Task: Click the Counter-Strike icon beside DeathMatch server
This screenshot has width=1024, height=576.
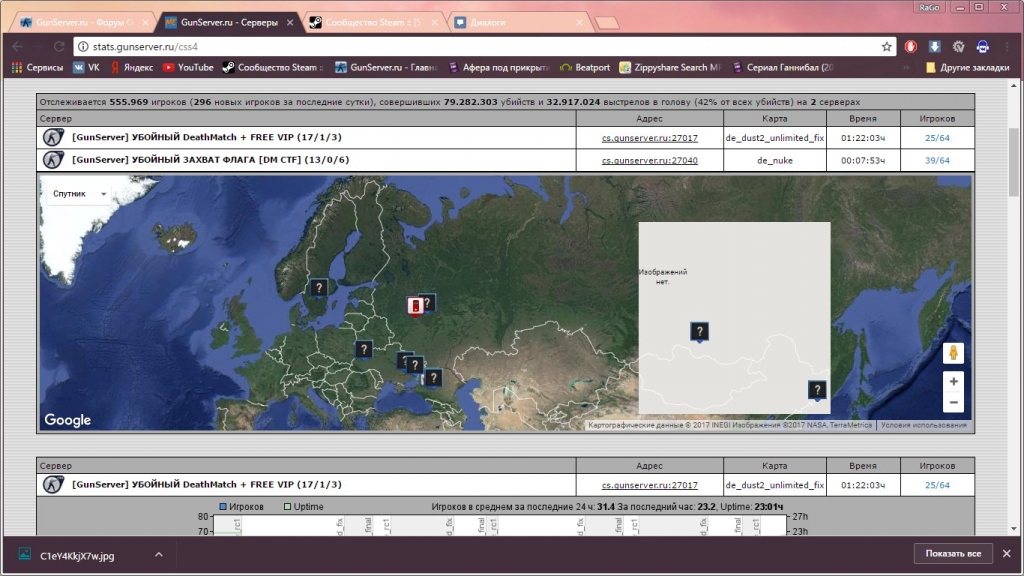Action: 52,137
